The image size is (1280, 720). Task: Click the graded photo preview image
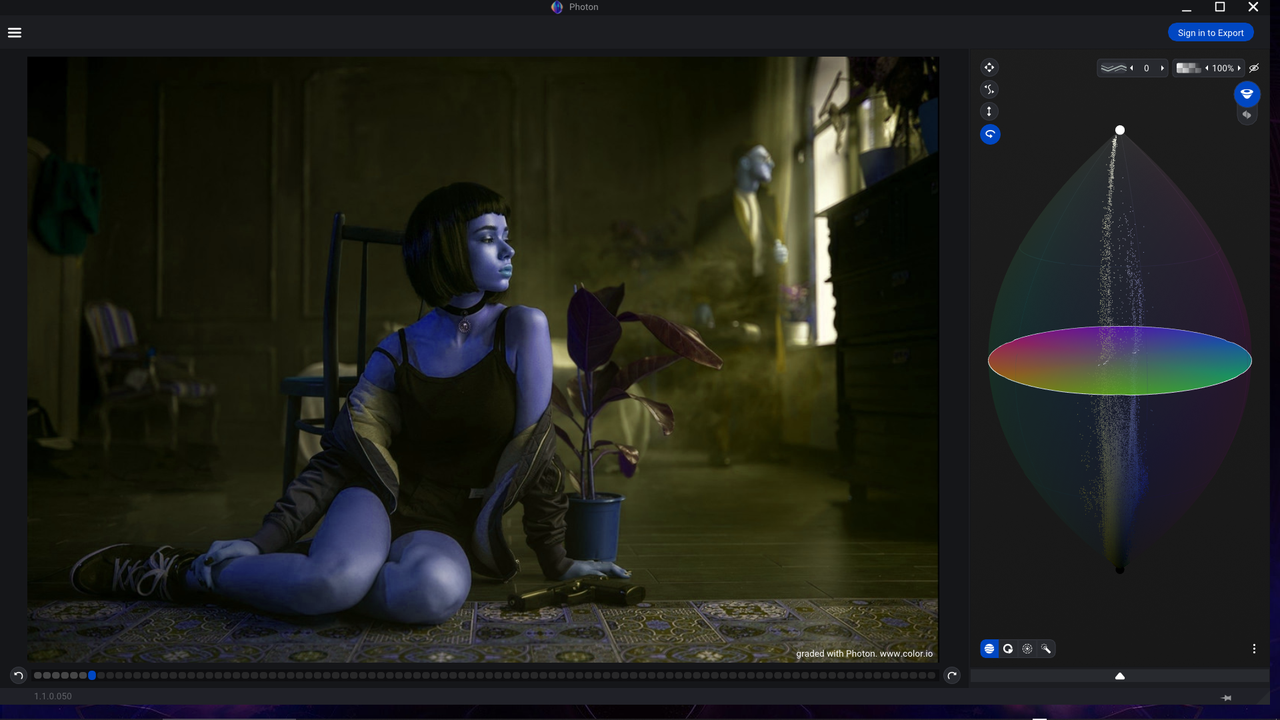tap(483, 360)
